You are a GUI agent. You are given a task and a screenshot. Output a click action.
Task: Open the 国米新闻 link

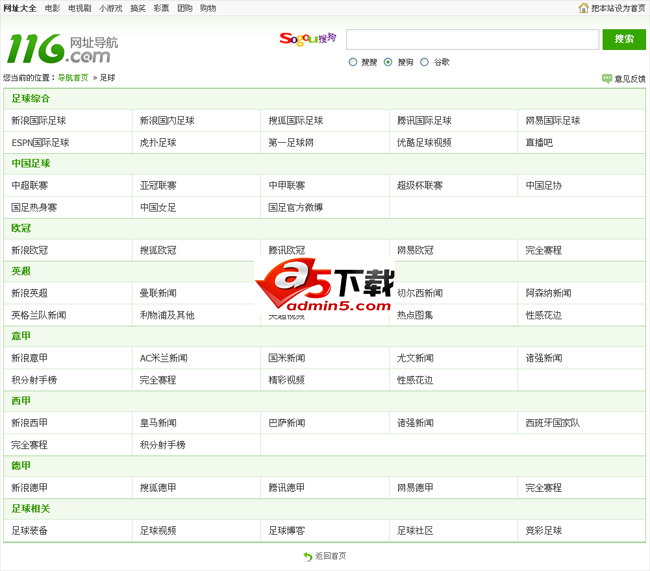(x=286, y=358)
